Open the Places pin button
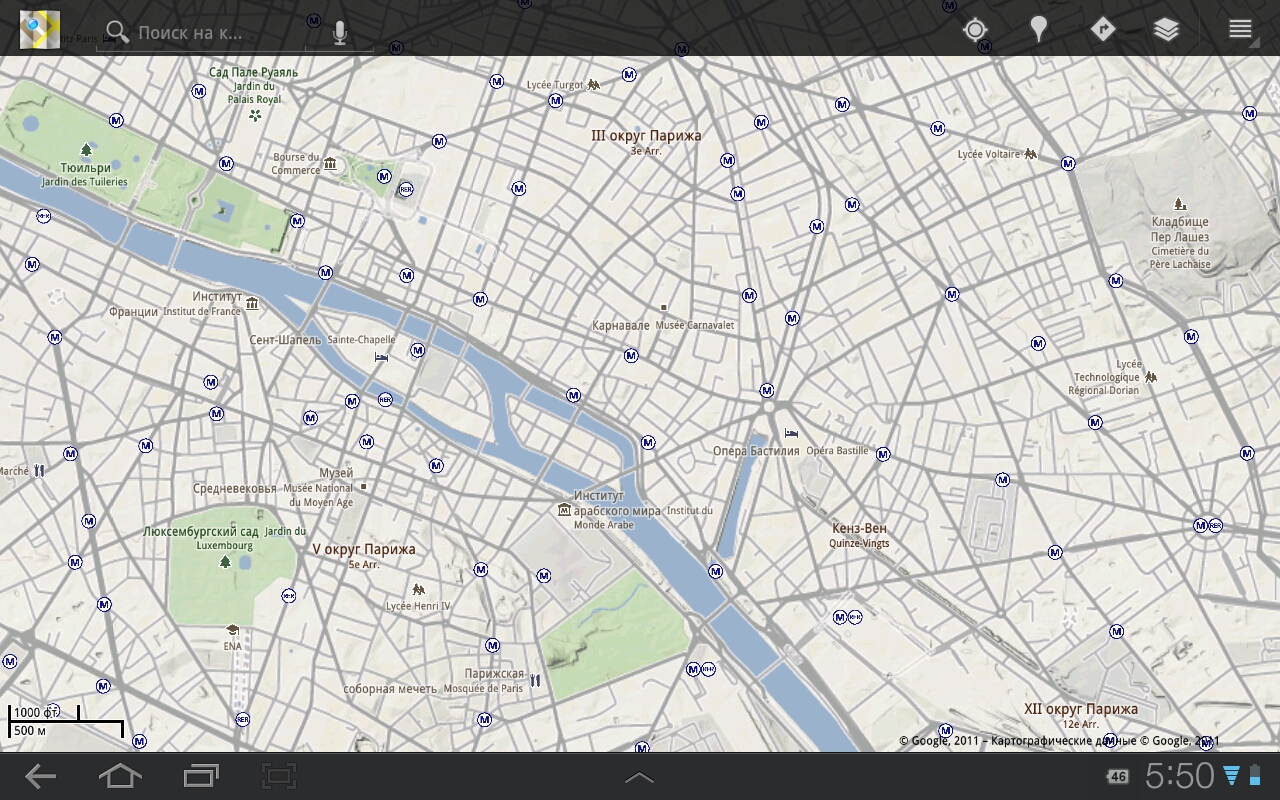This screenshot has height=800, width=1280. pyautogui.click(x=1039, y=30)
